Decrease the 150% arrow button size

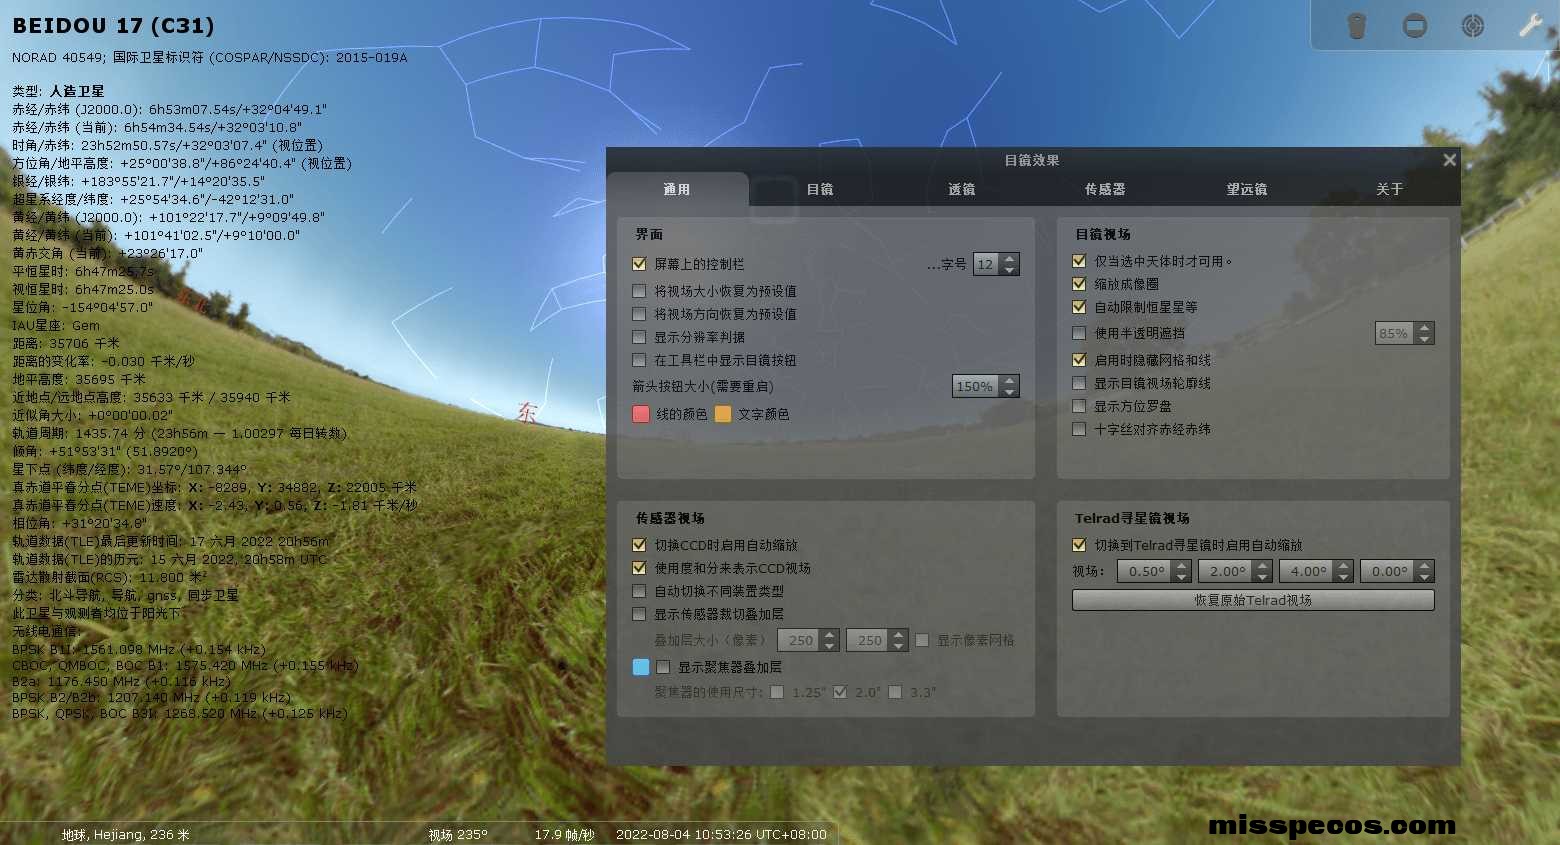(1009, 392)
